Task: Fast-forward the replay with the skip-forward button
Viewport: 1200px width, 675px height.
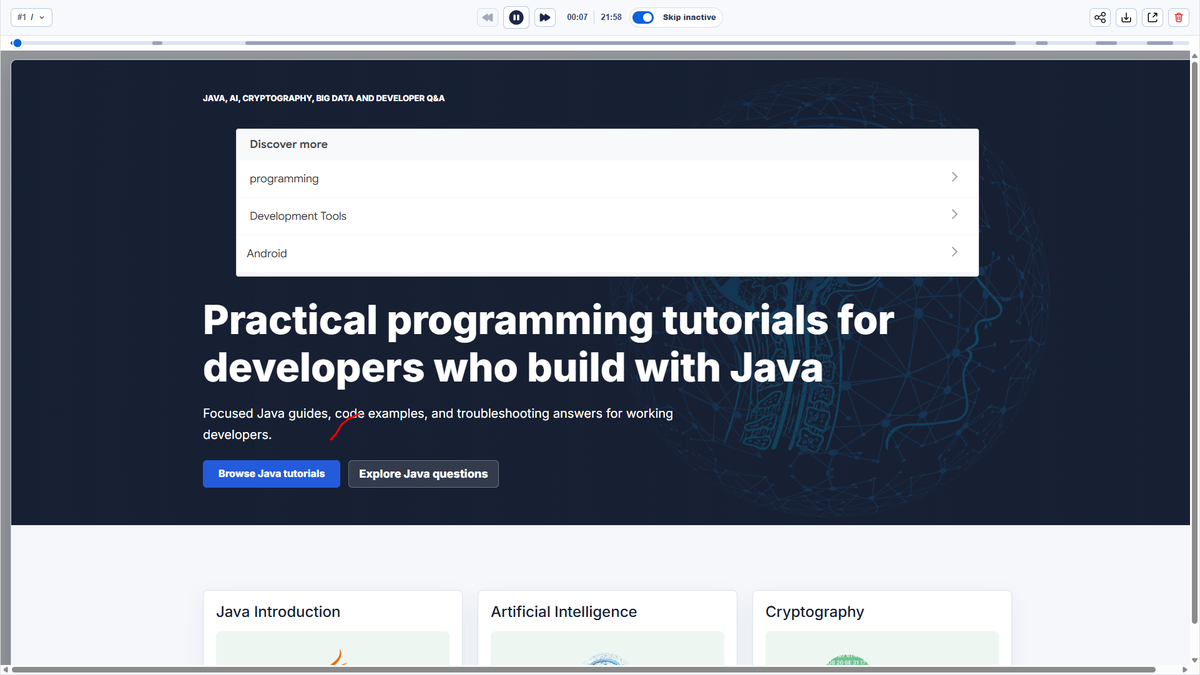Action: pyautogui.click(x=544, y=17)
